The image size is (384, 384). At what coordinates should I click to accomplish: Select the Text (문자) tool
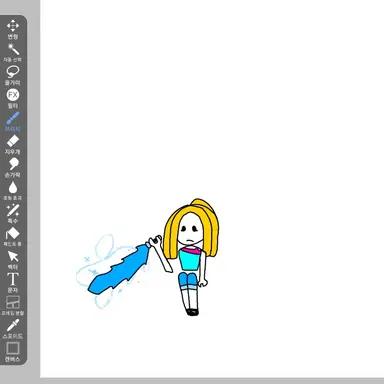pyautogui.click(x=13, y=283)
